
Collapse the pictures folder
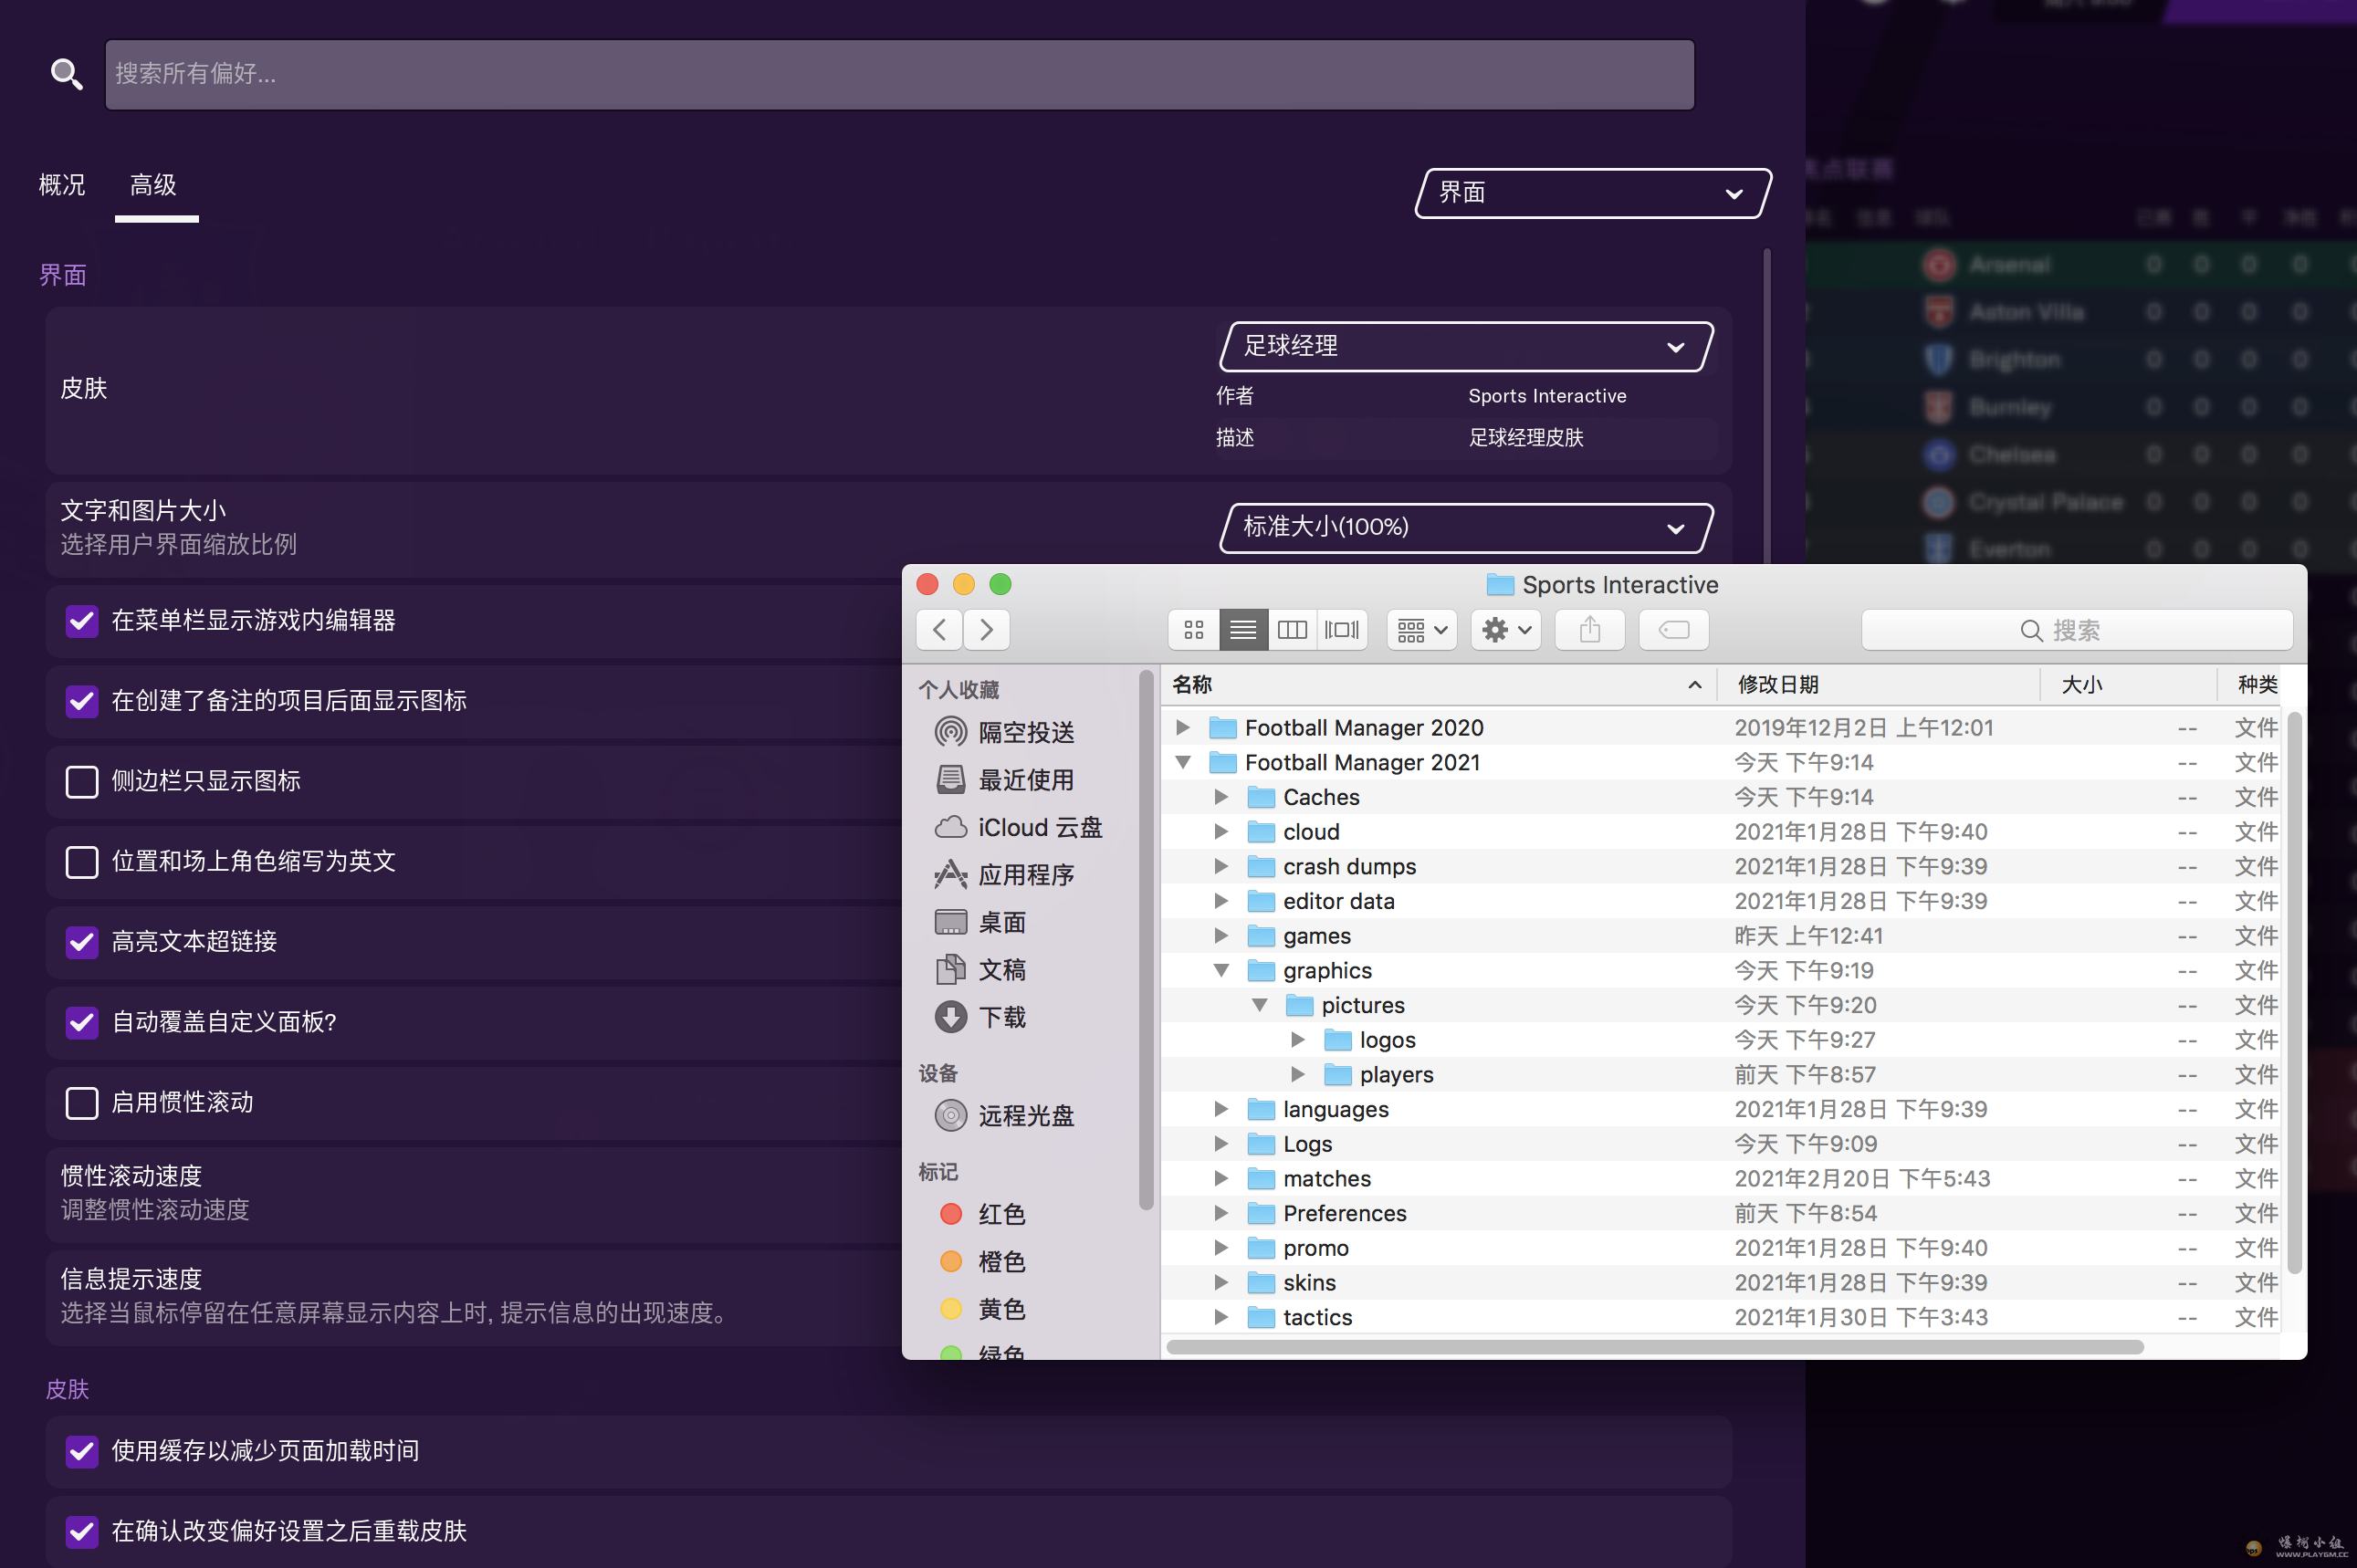pos(1259,1005)
